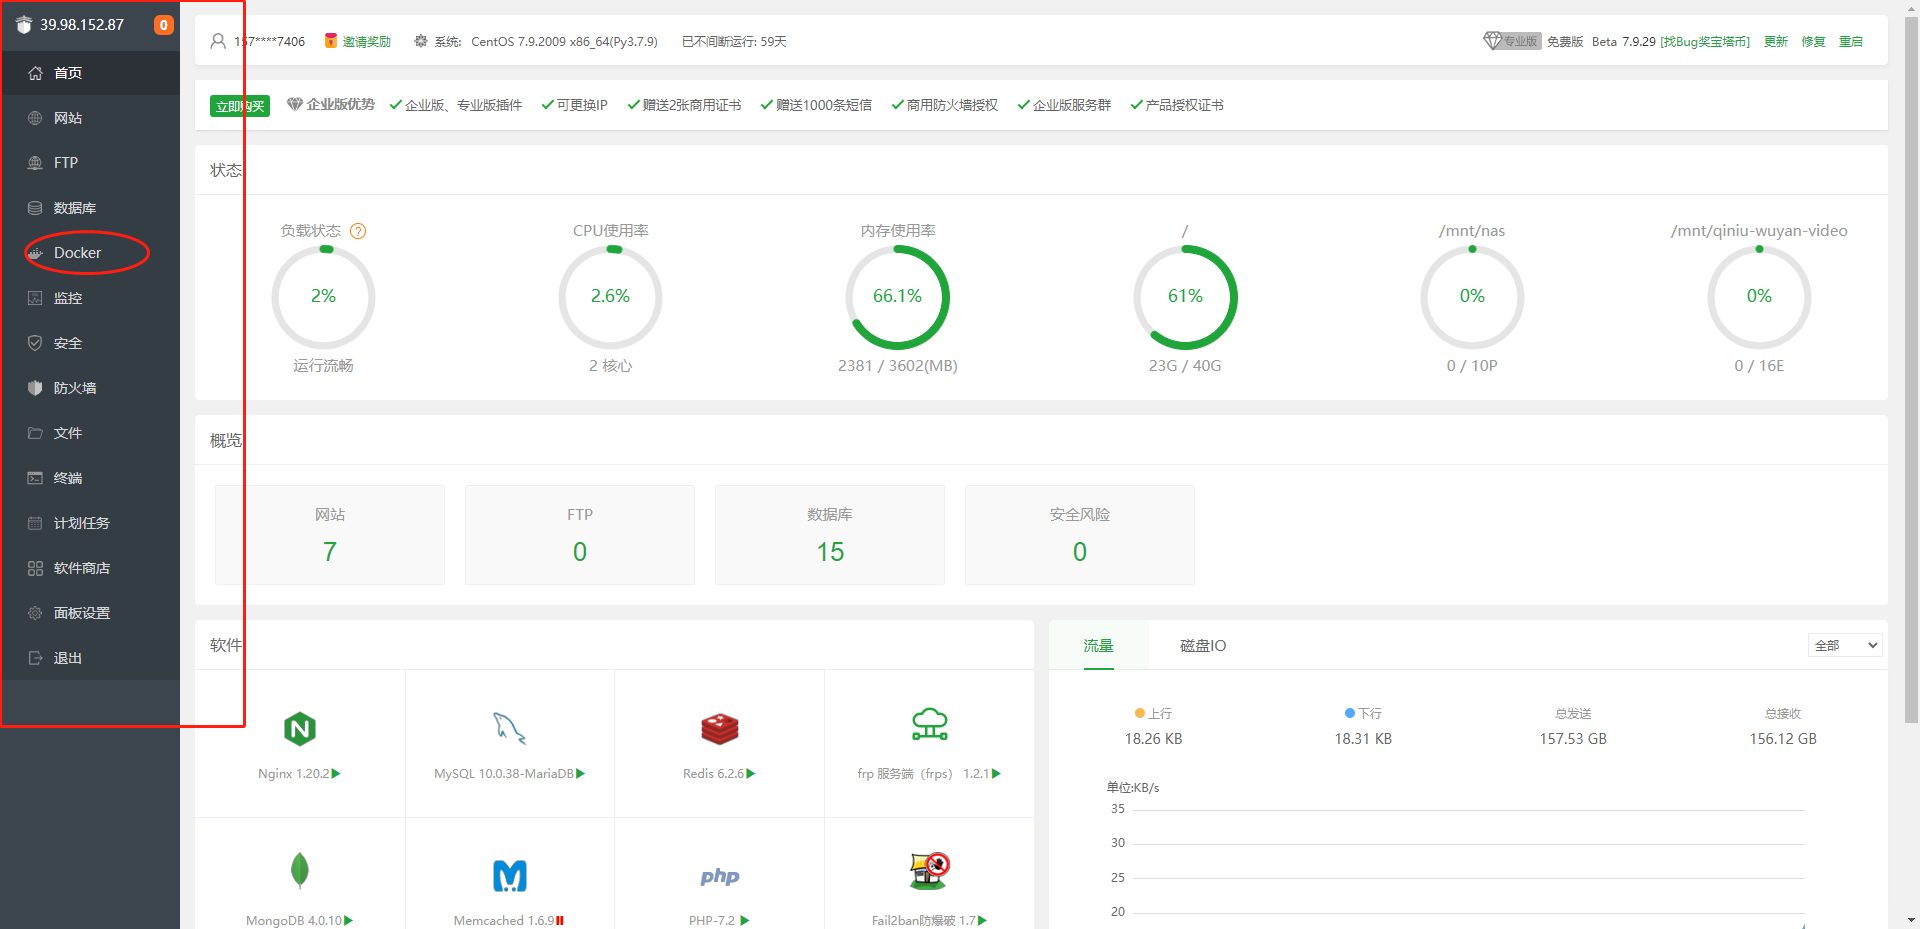Click the MongoDB leaf icon
The width and height of the screenshot is (1920, 929).
(300, 870)
